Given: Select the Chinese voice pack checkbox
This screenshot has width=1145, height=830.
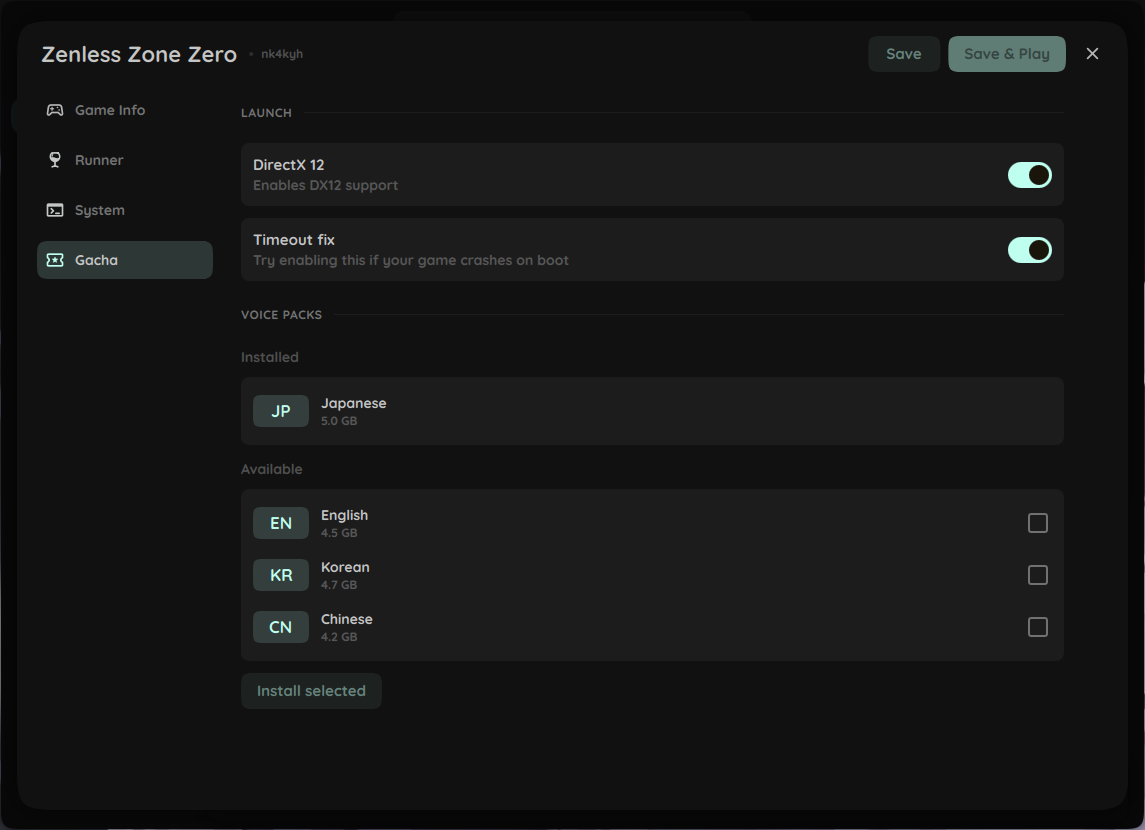Looking at the screenshot, I should [1038, 627].
